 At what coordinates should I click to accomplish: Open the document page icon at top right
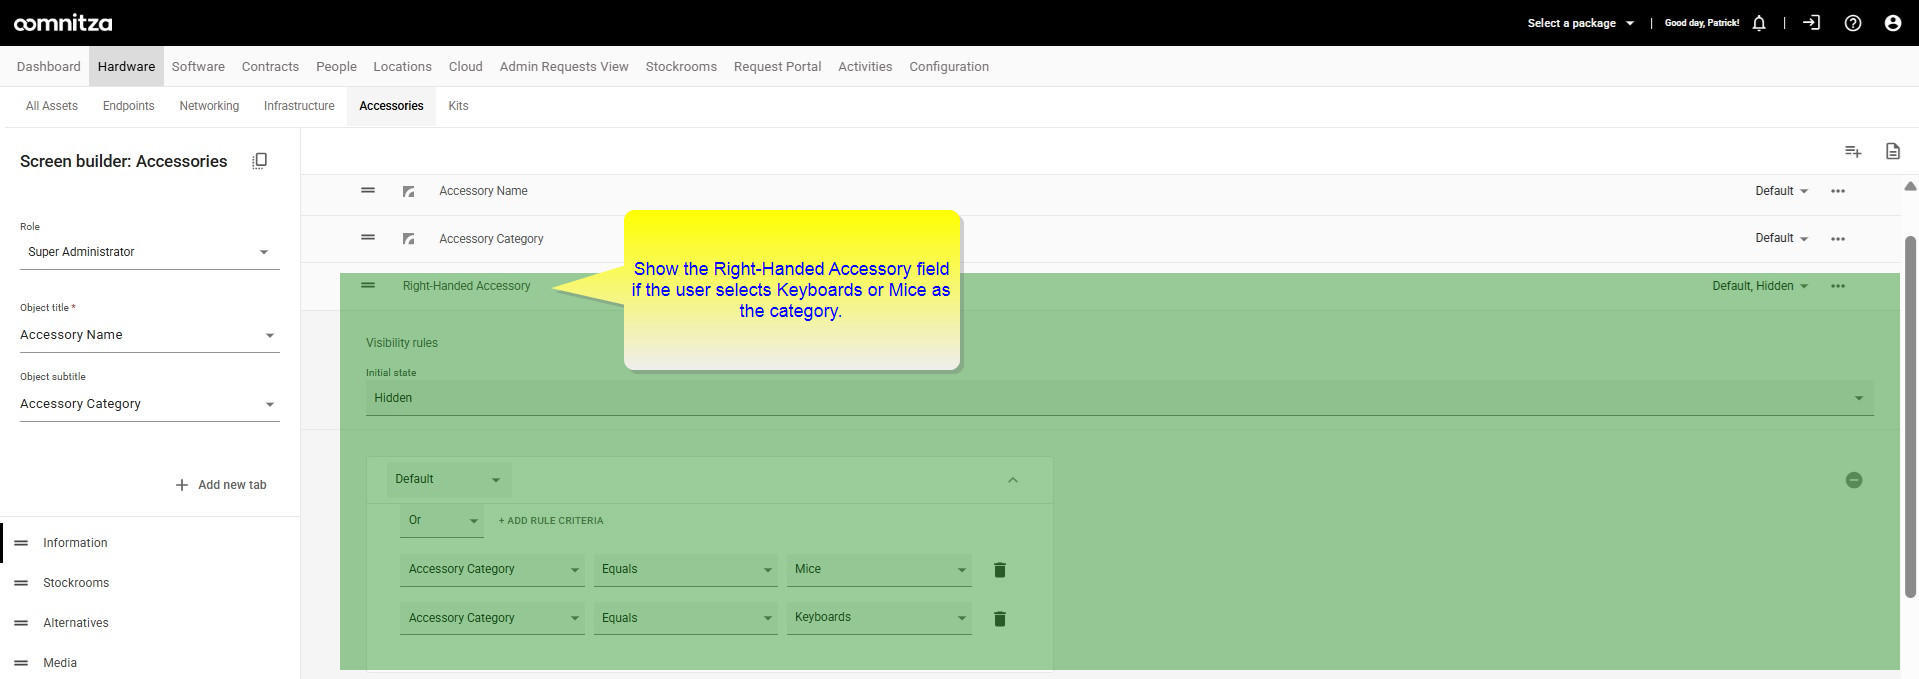coord(1893,151)
